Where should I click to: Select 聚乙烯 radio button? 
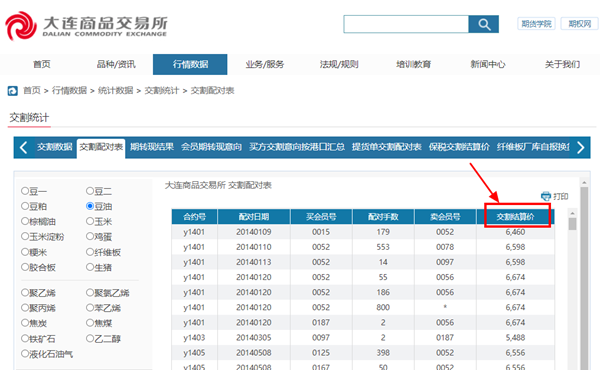click(25, 293)
